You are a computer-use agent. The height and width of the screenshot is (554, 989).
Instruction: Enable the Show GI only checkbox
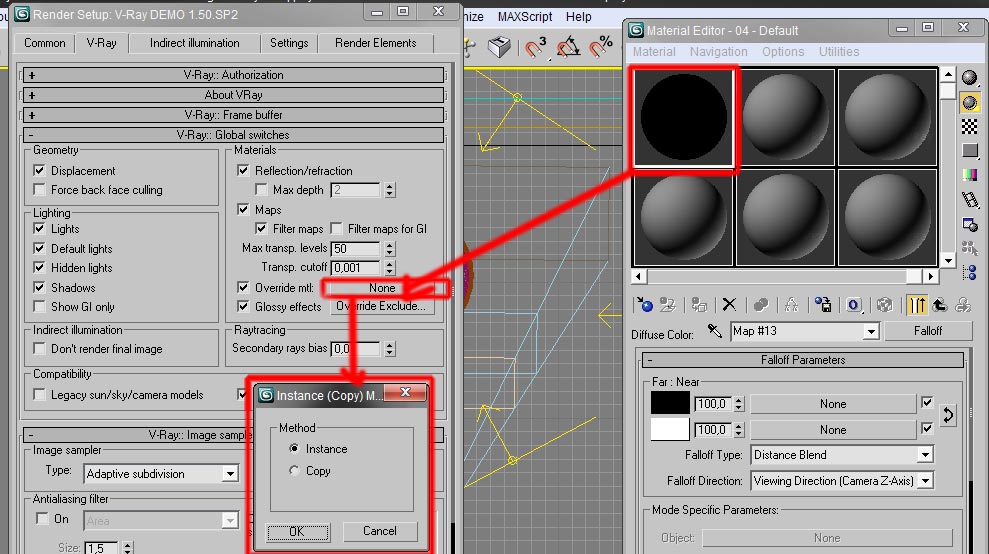pyautogui.click(x=40, y=307)
